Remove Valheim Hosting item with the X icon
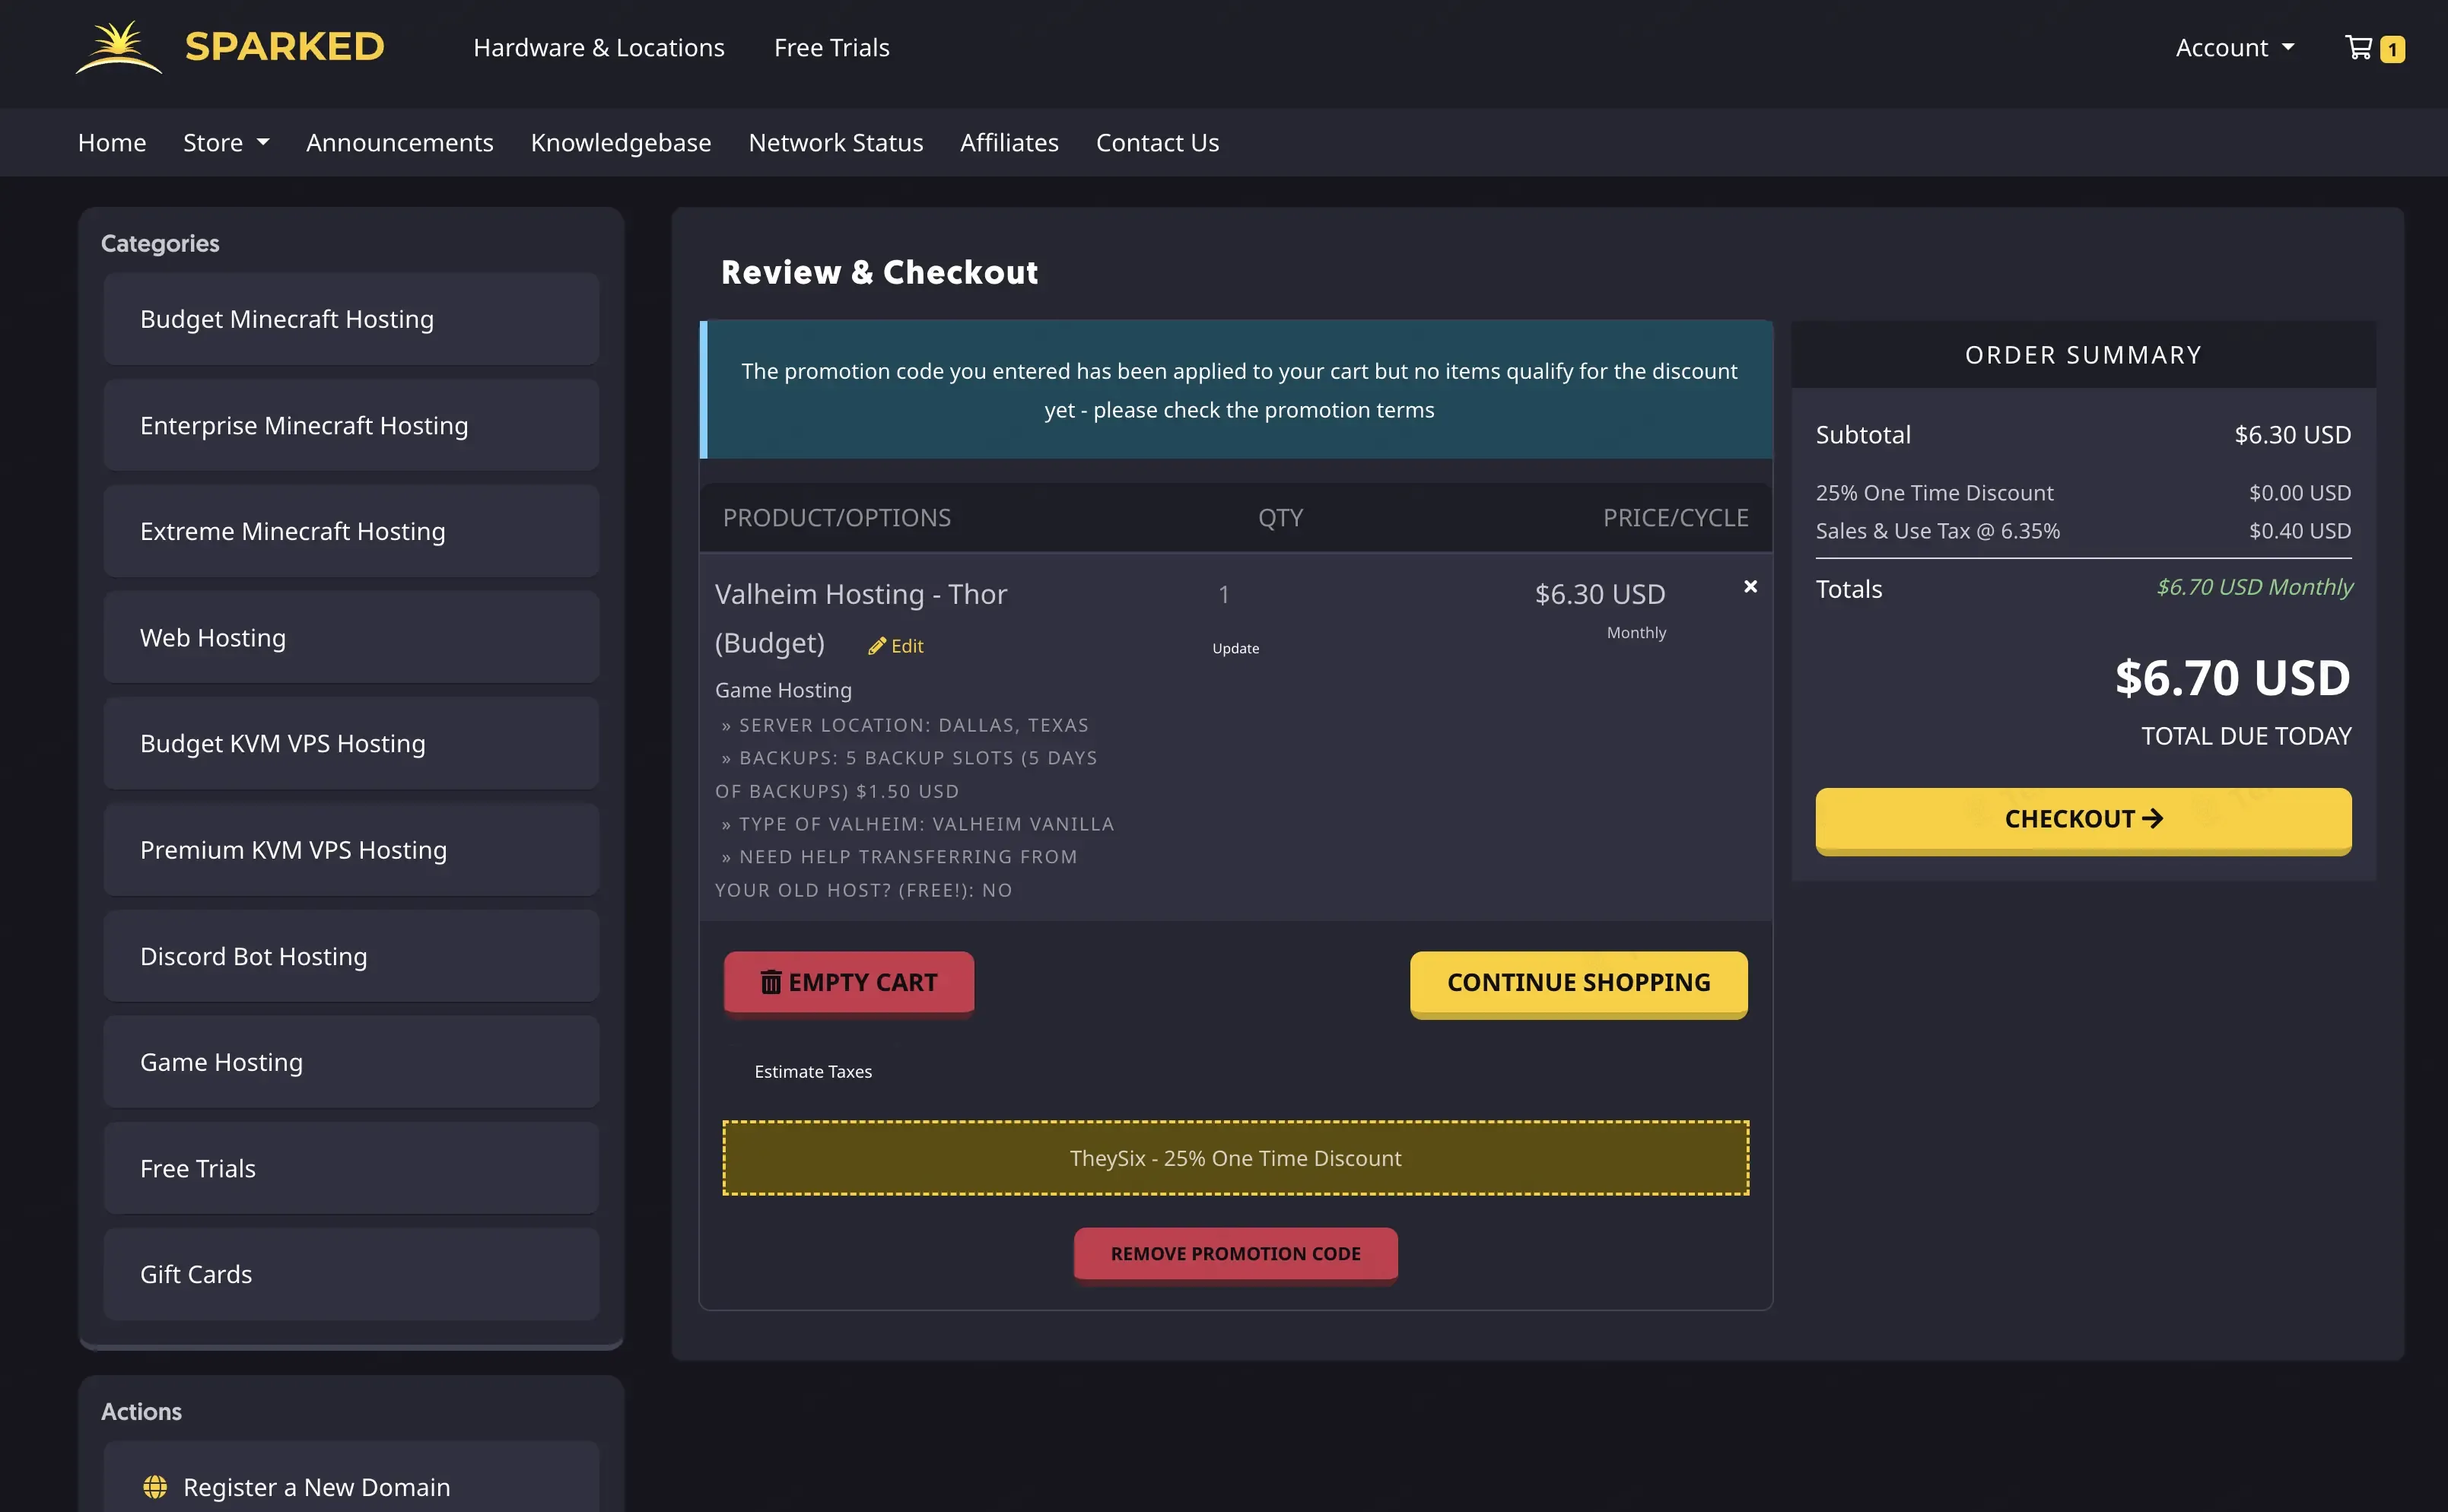2448x1512 pixels. pyautogui.click(x=1750, y=587)
